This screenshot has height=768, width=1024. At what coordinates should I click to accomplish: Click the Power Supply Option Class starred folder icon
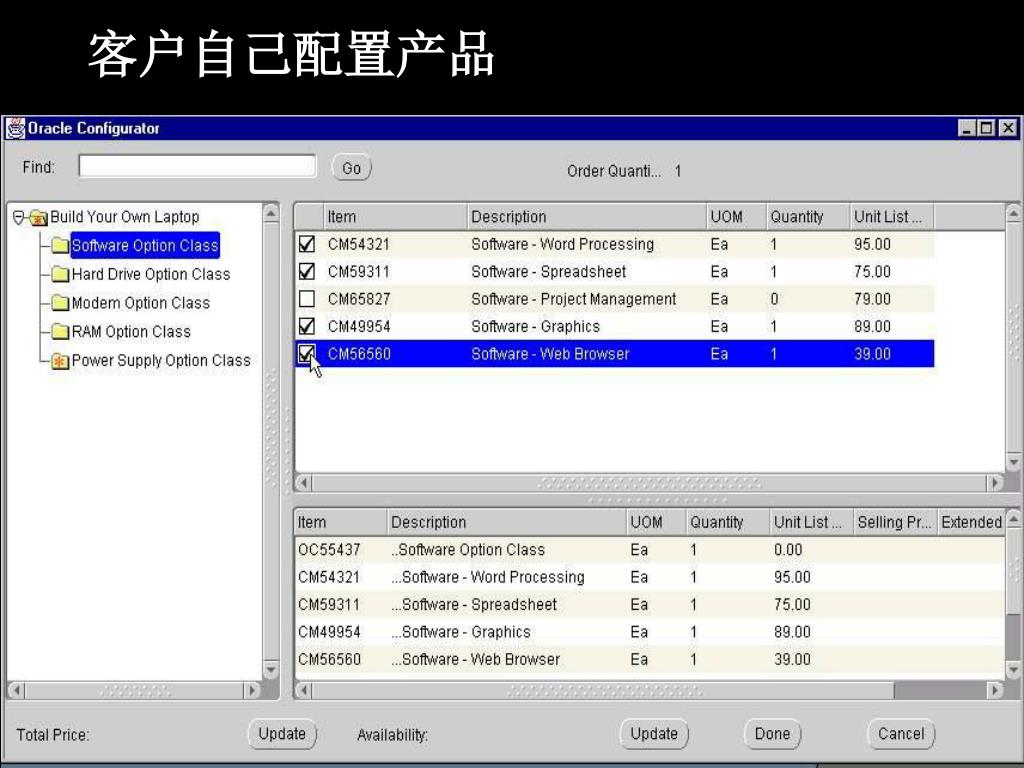click(x=60, y=360)
